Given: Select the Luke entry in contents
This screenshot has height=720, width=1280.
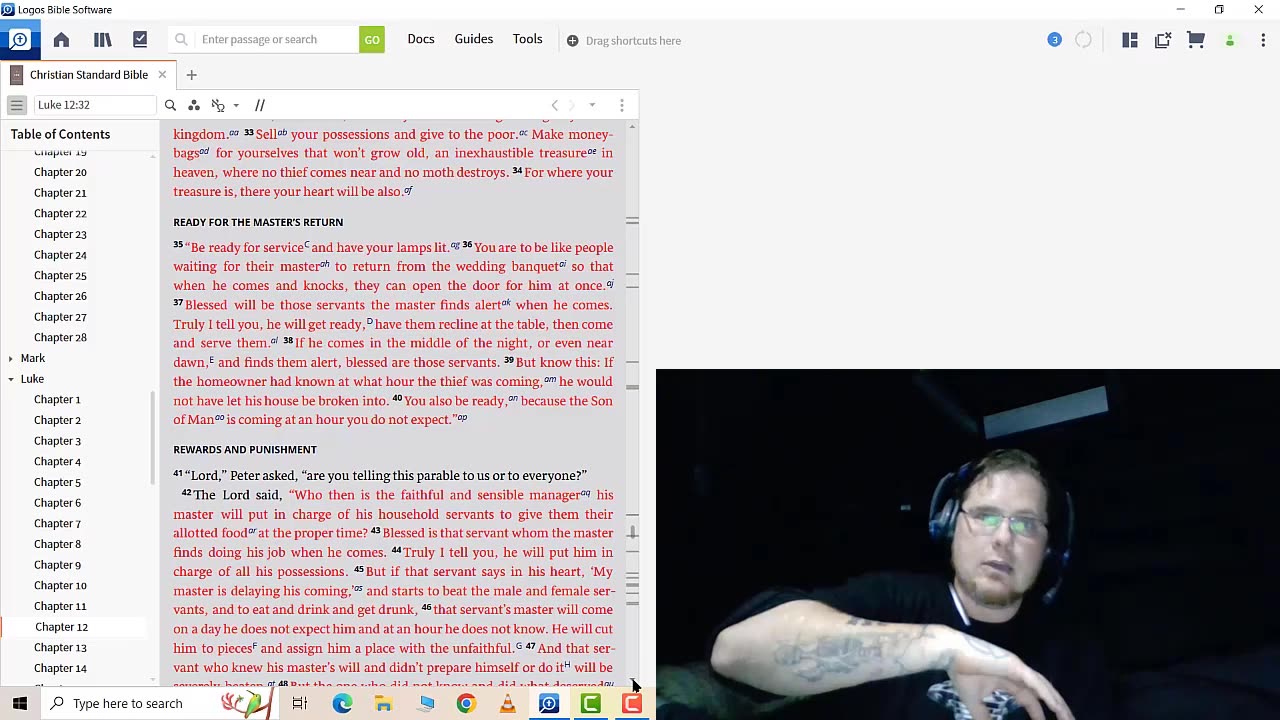Looking at the screenshot, I should pyautogui.click(x=32, y=379).
